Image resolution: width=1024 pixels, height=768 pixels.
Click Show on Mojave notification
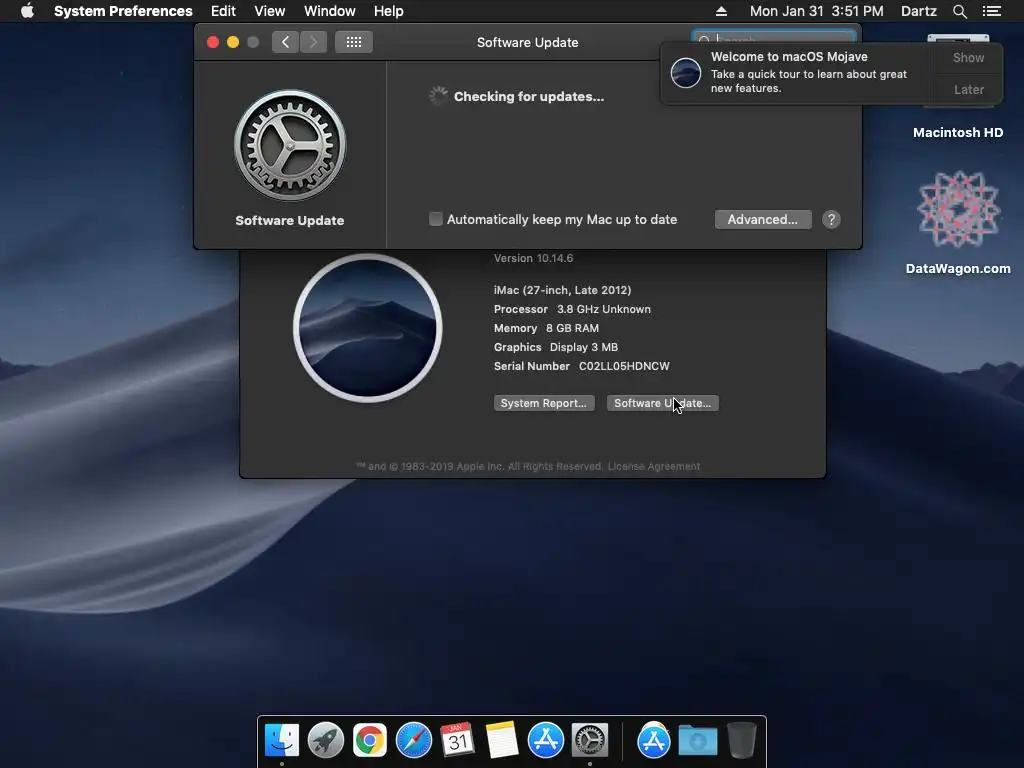pyautogui.click(x=968, y=57)
